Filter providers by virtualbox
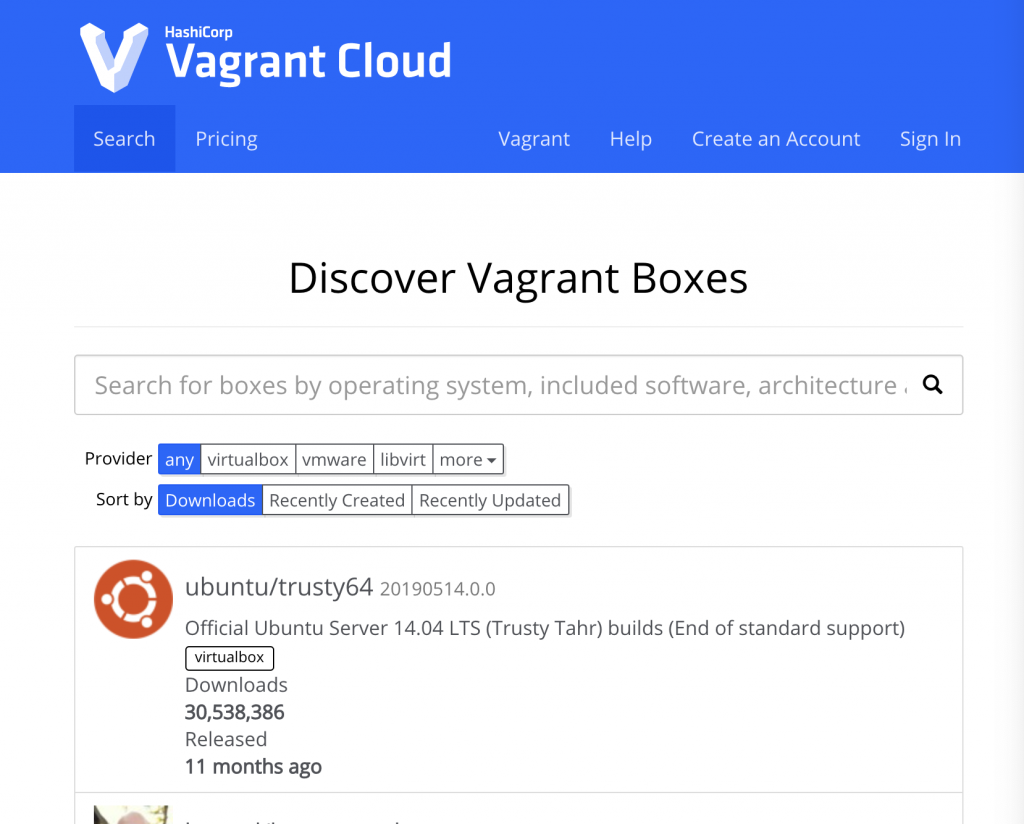This screenshot has height=824, width=1024. (x=248, y=459)
